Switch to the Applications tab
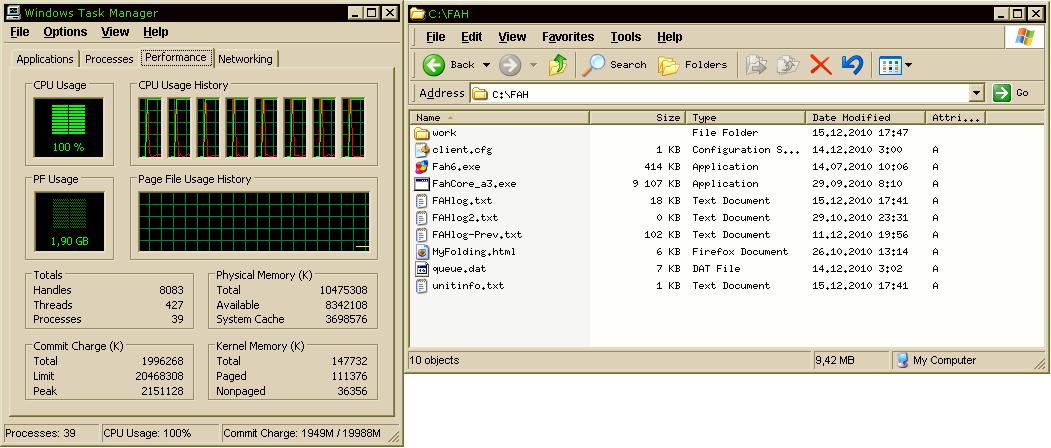The height and width of the screenshot is (448, 1051). [x=45, y=59]
